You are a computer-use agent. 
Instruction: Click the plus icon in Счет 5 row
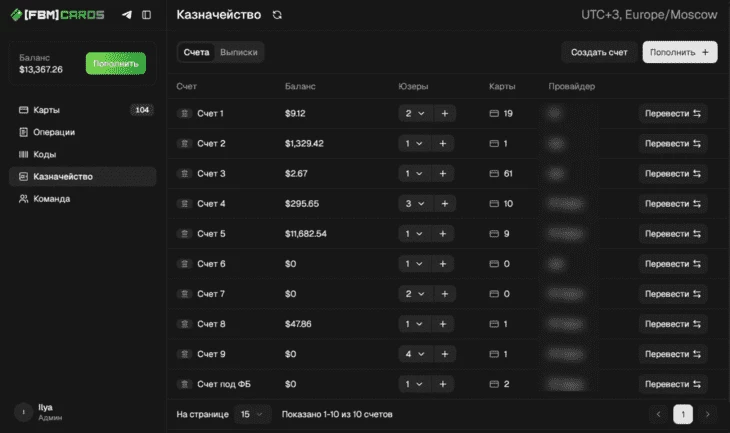(x=443, y=234)
